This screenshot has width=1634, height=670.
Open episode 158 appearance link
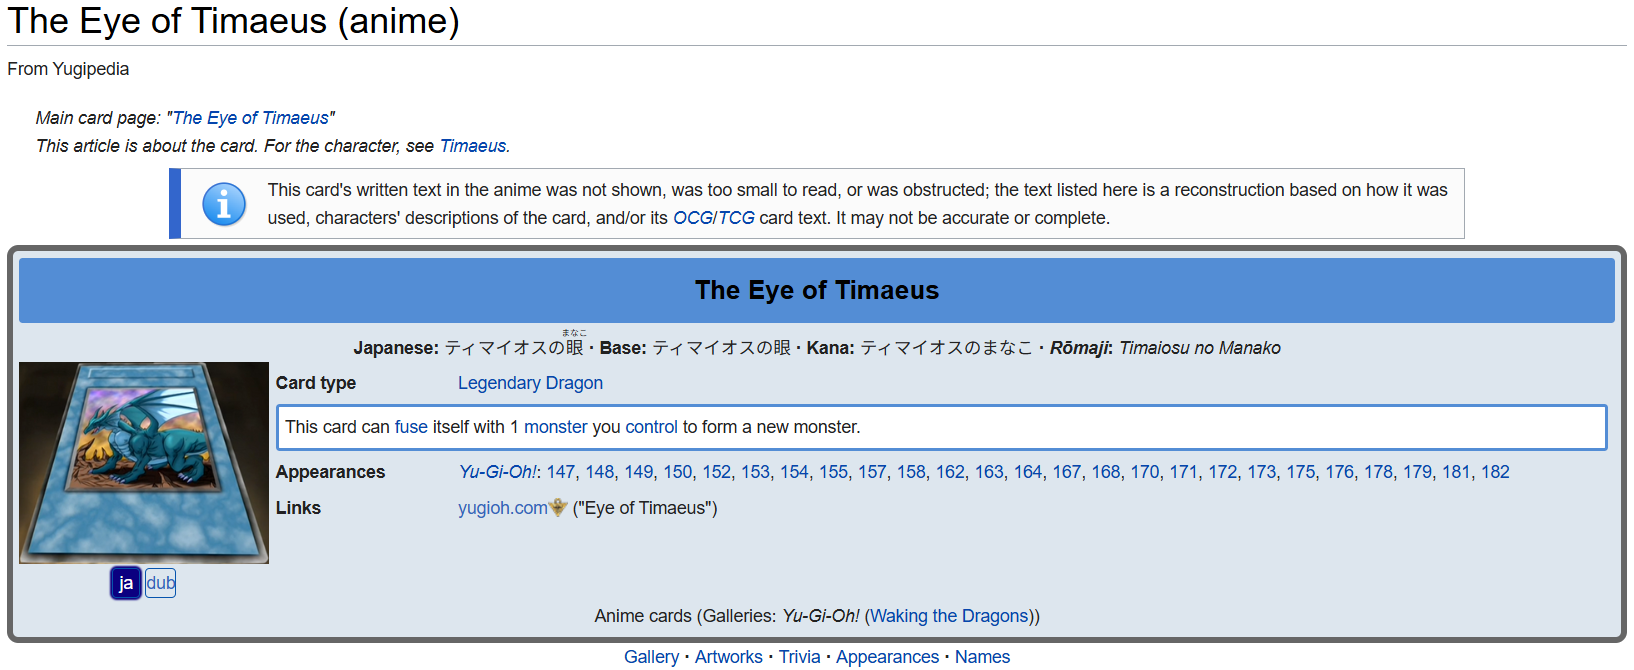coord(911,472)
